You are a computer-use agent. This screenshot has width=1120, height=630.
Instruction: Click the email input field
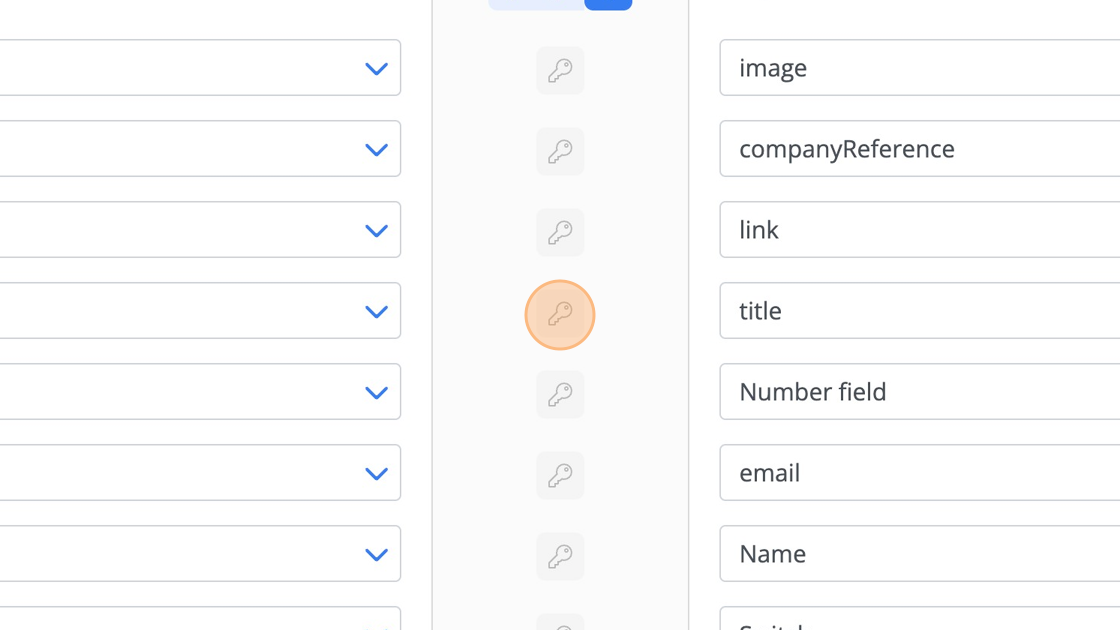pyautogui.click(x=920, y=473)
